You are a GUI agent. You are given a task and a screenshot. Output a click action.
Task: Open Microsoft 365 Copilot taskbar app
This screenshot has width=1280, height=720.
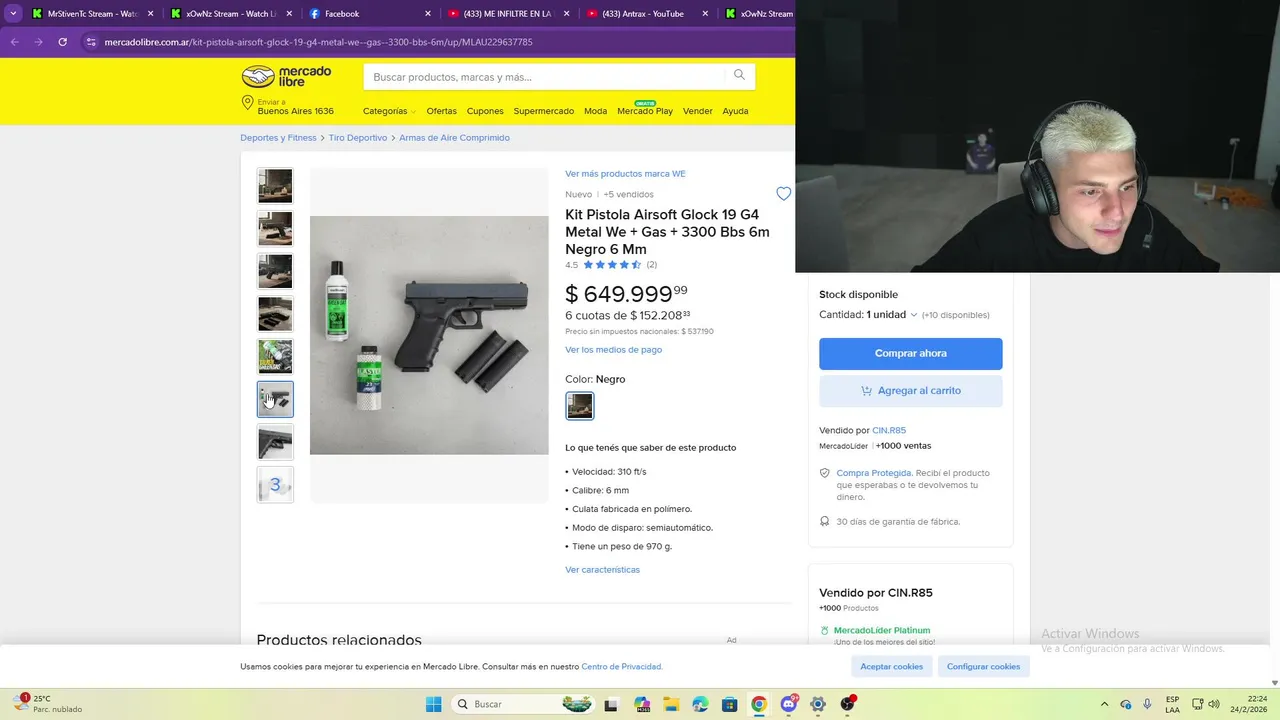642,704
